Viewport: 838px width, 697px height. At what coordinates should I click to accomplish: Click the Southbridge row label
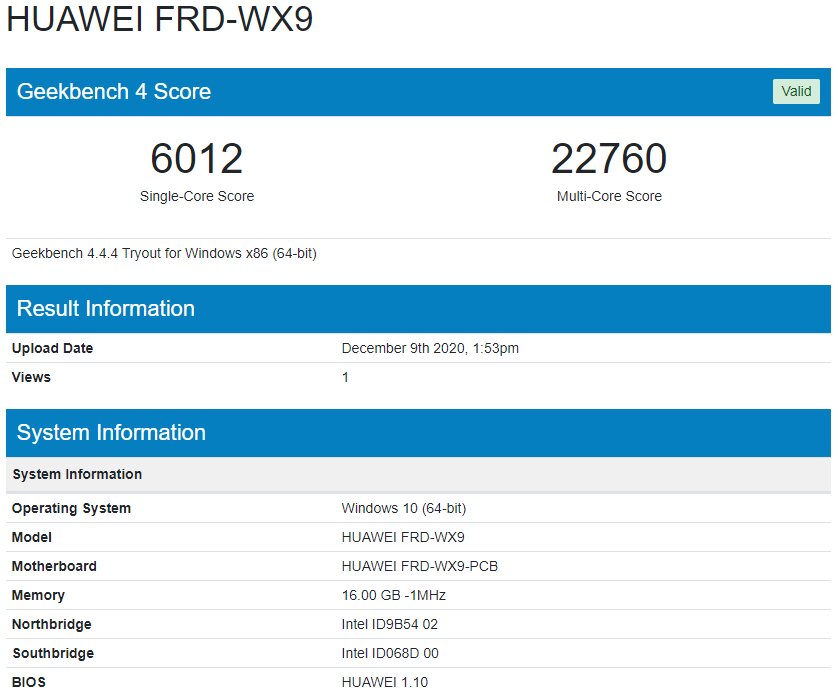click(x=53, y=653)
